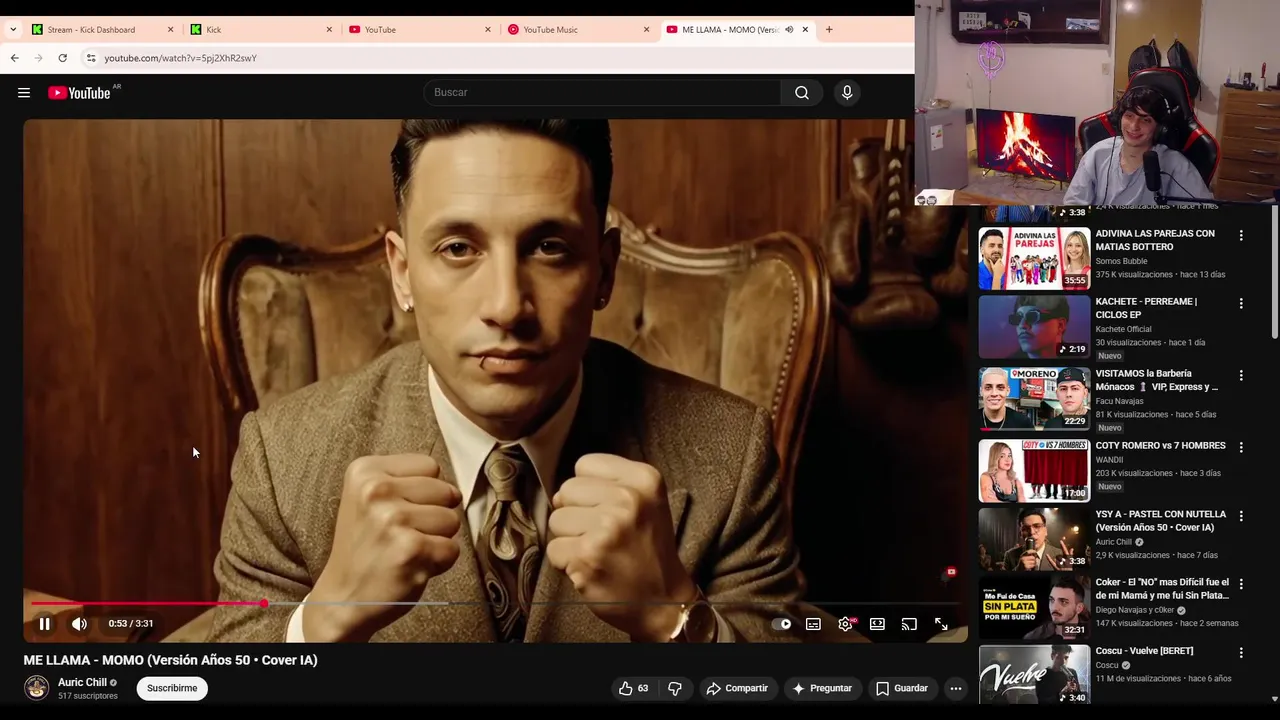1280x720 pixels.
Task: Open more actions three-dot menu below video
Action: (956, 688)
